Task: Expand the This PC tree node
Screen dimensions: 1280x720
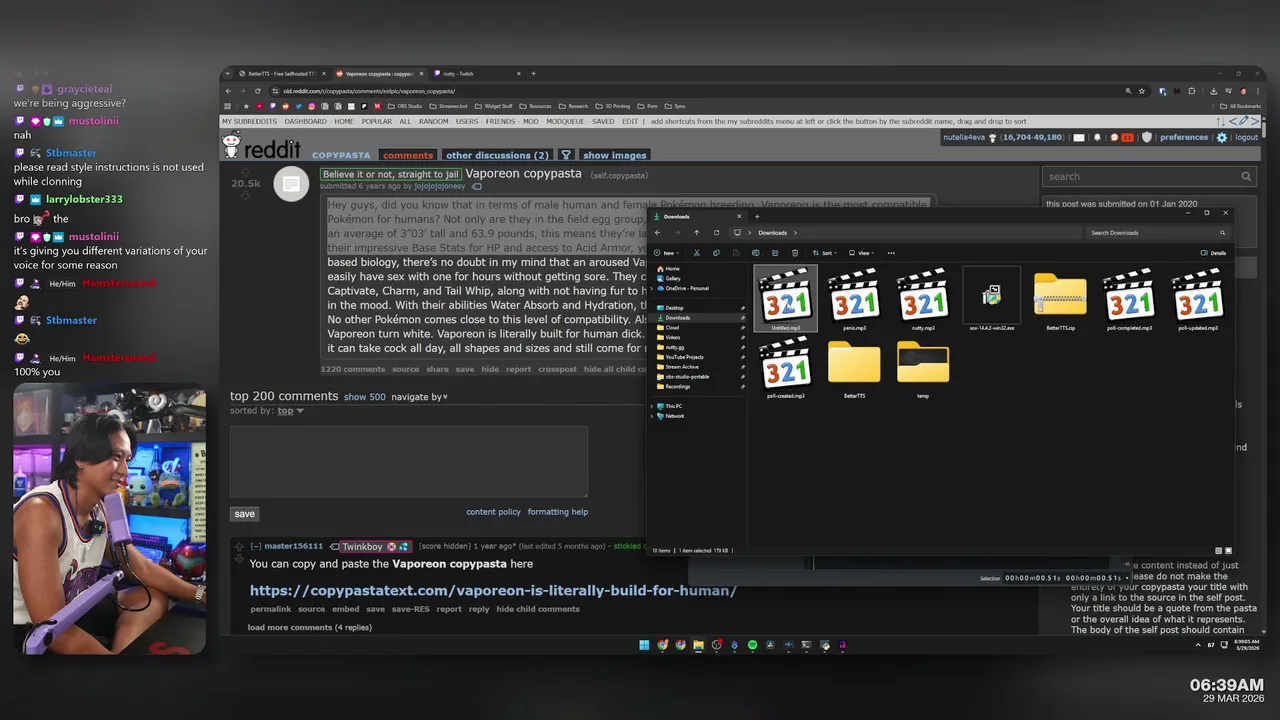Action: [654, 406]
